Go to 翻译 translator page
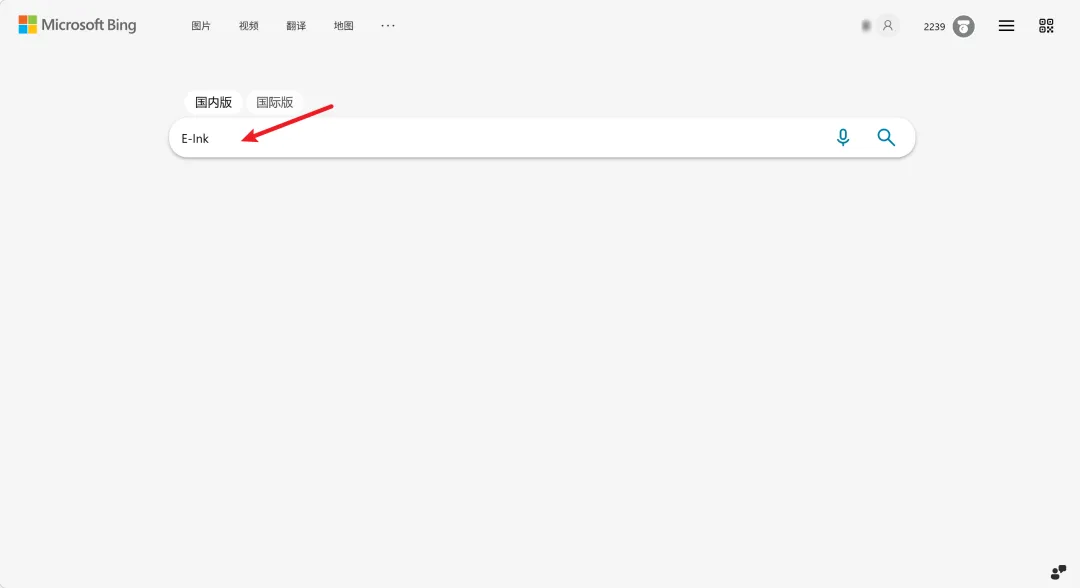Viewport: 1080px width, 588px height. point(296,26)
